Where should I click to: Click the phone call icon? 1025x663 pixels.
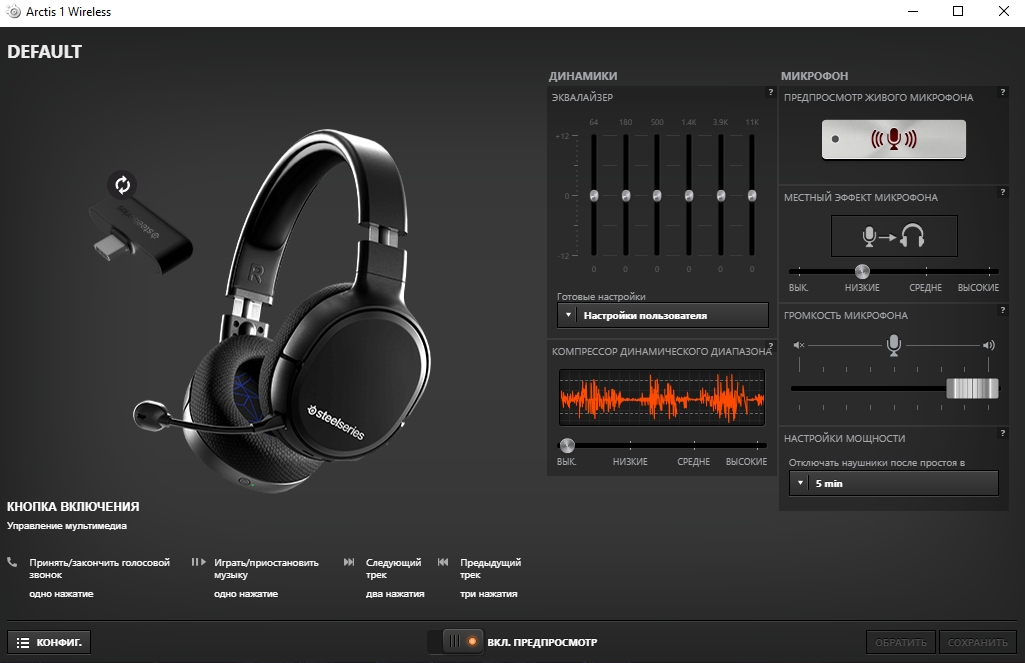pos(12,562)
